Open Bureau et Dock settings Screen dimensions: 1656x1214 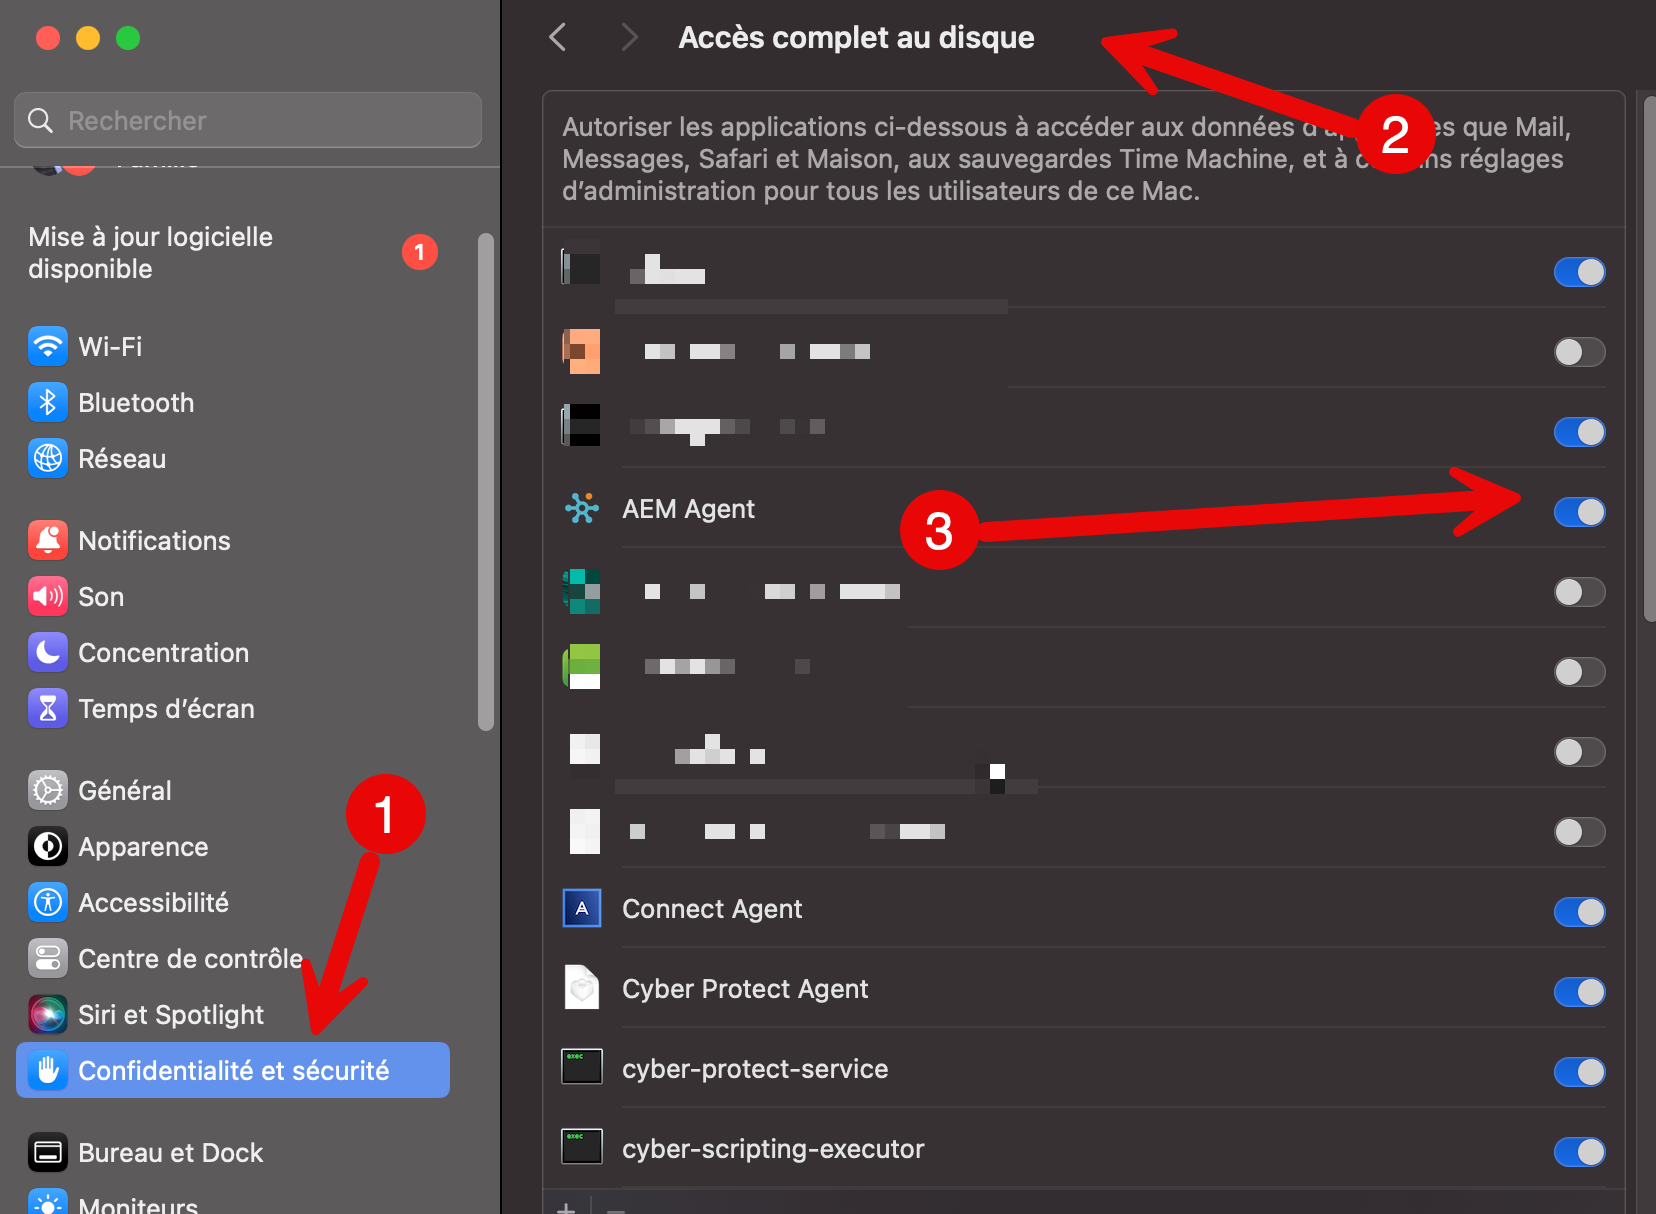(x=170, y=1153)
